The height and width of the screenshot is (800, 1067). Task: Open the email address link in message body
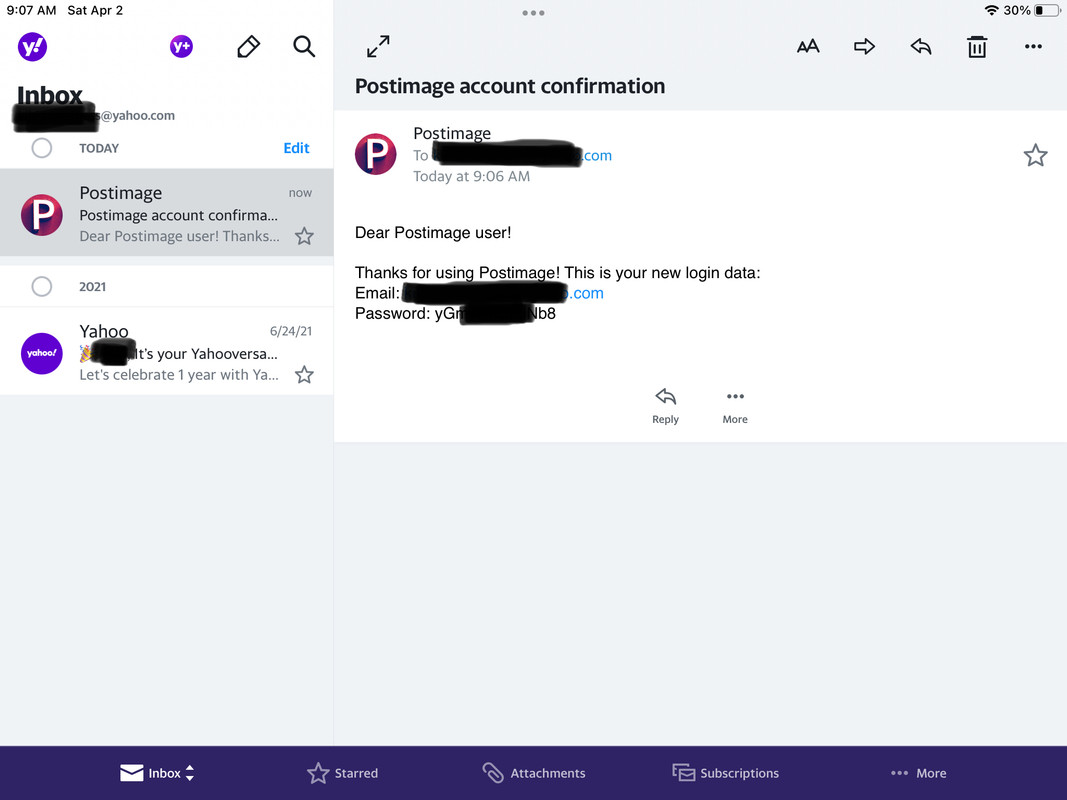click(502, 293)
